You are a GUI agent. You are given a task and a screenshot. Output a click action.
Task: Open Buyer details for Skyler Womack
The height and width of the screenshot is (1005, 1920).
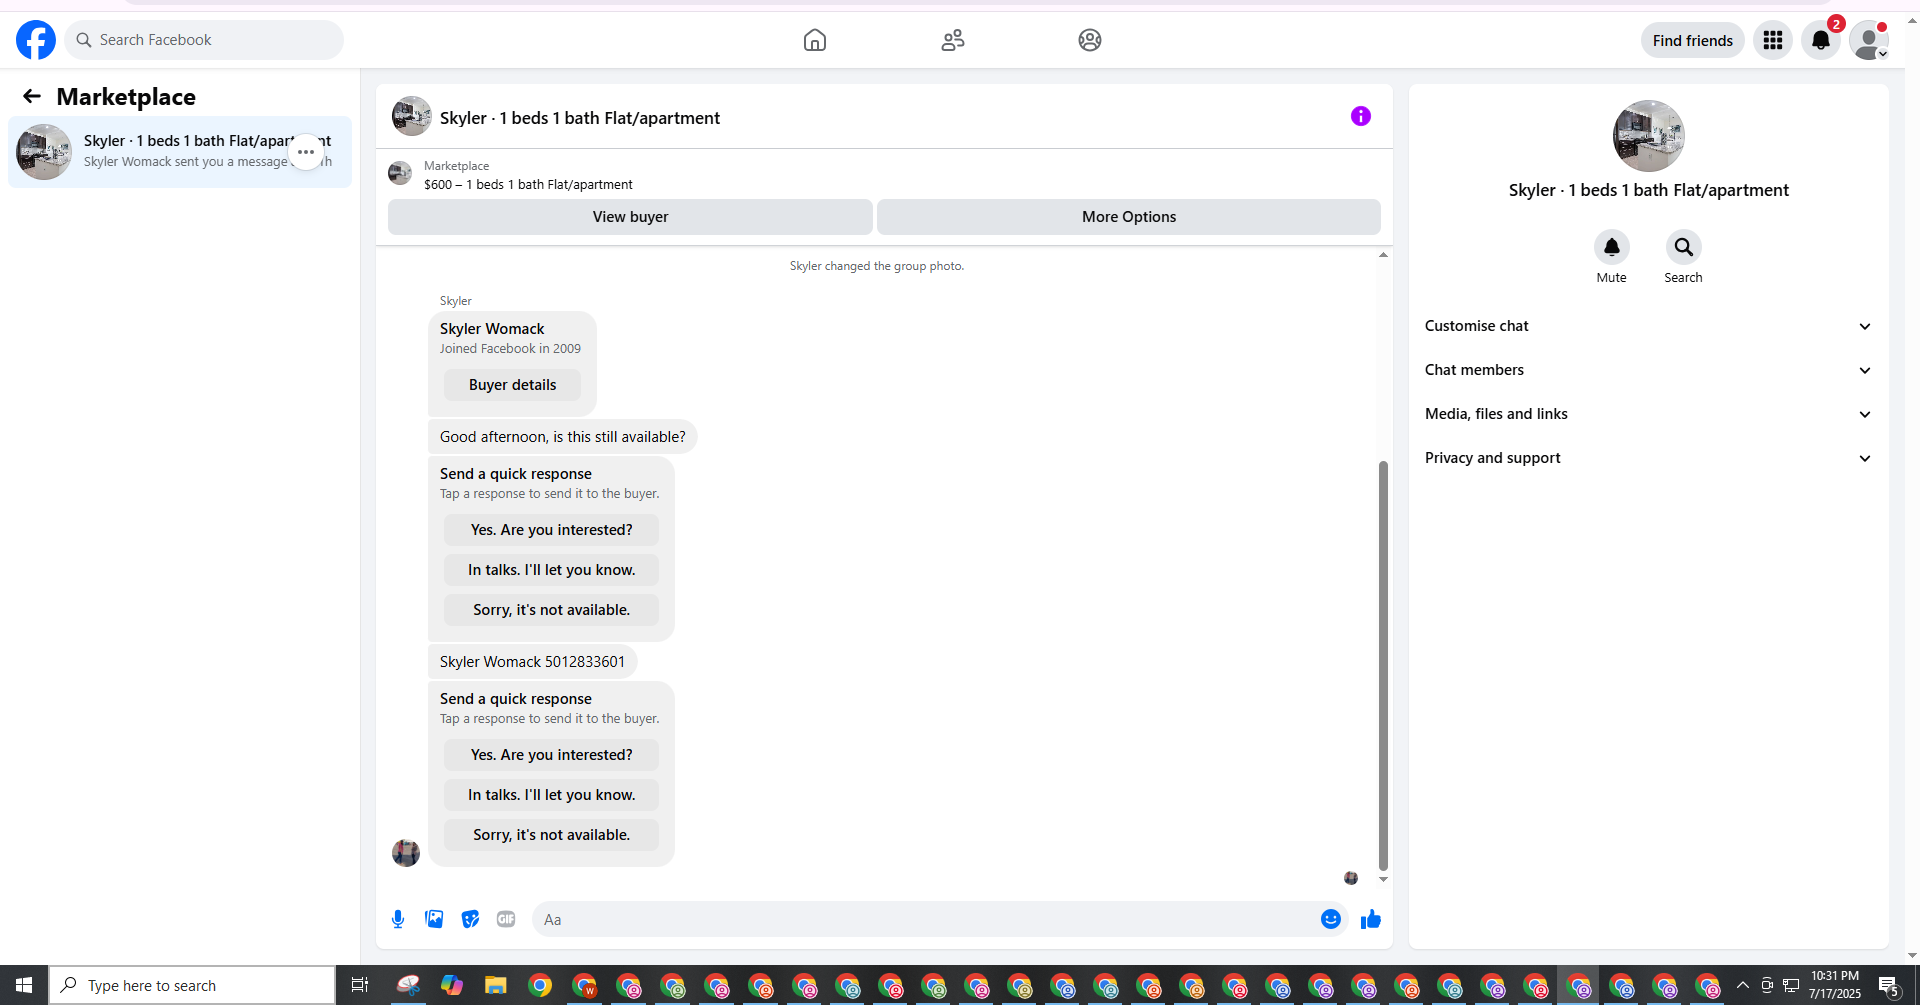(512, 385)
